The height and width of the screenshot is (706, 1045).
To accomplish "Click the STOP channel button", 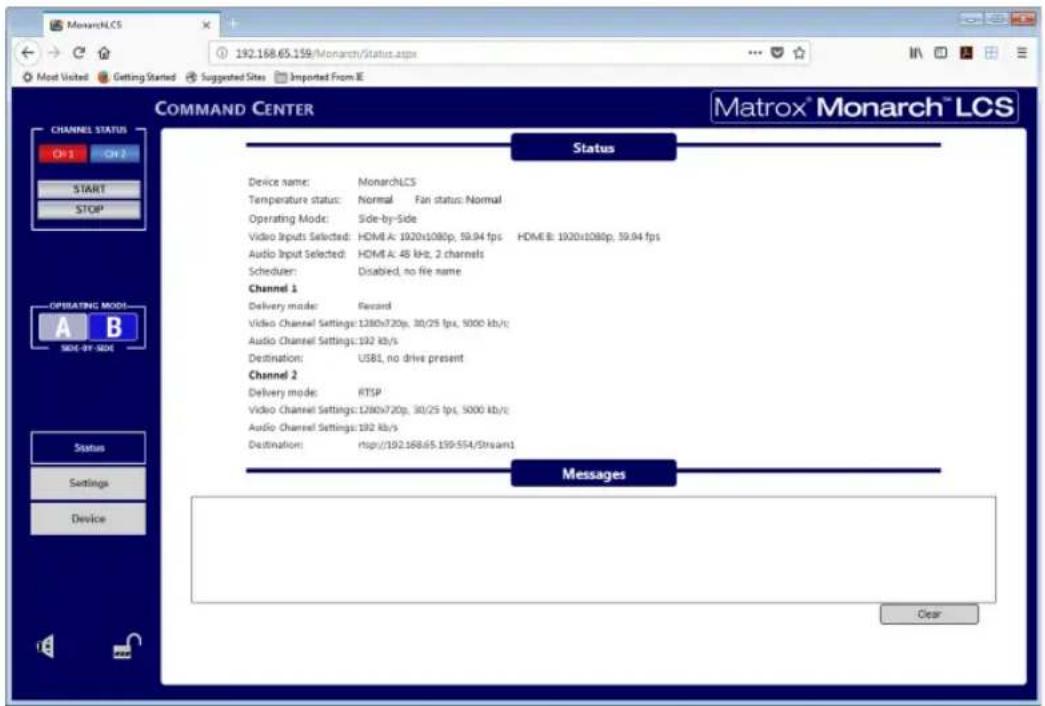I will [x=89, y=209].
